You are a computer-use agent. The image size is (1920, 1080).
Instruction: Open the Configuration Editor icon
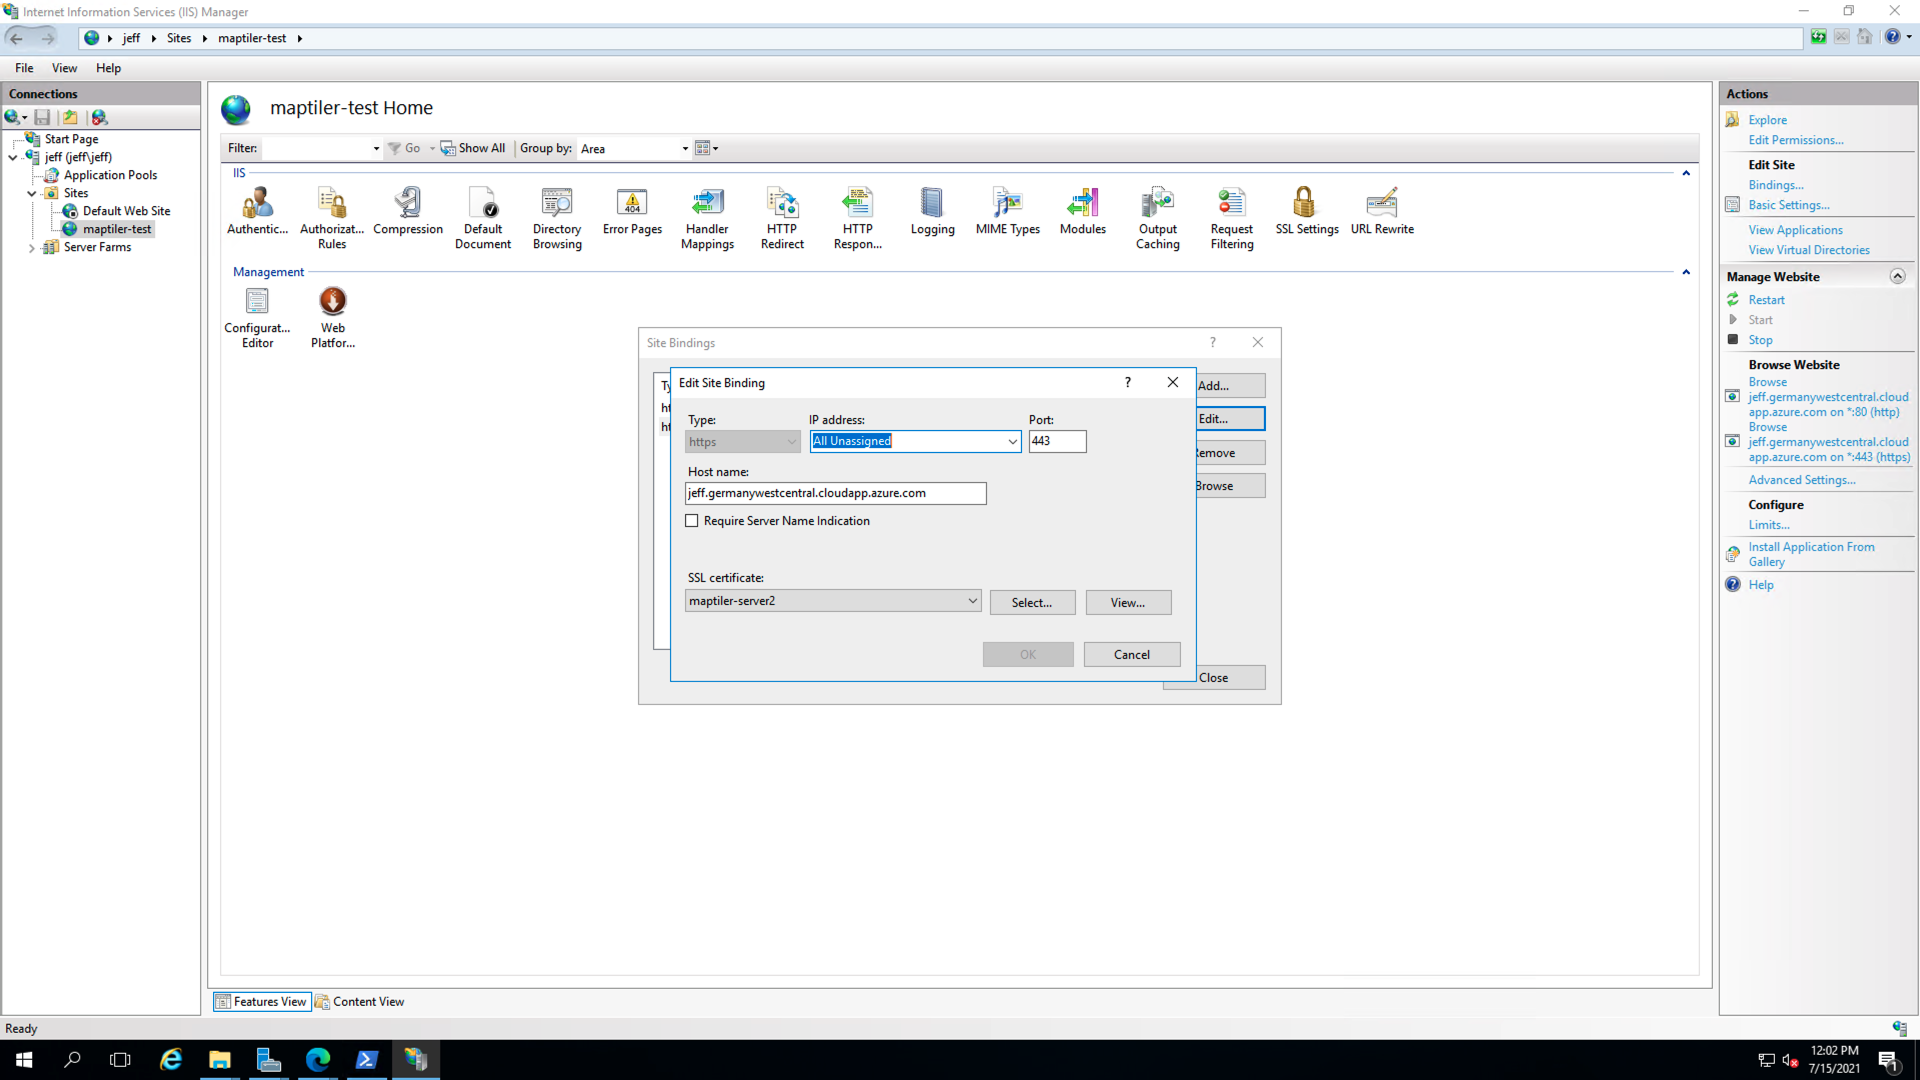coord(257,317)
